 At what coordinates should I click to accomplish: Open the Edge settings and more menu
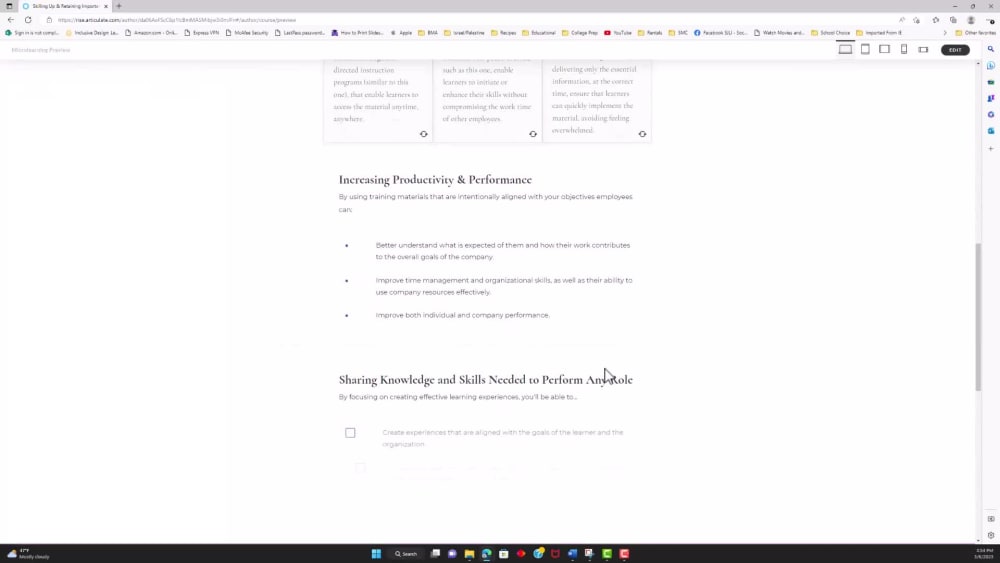(x=989, y=20)
